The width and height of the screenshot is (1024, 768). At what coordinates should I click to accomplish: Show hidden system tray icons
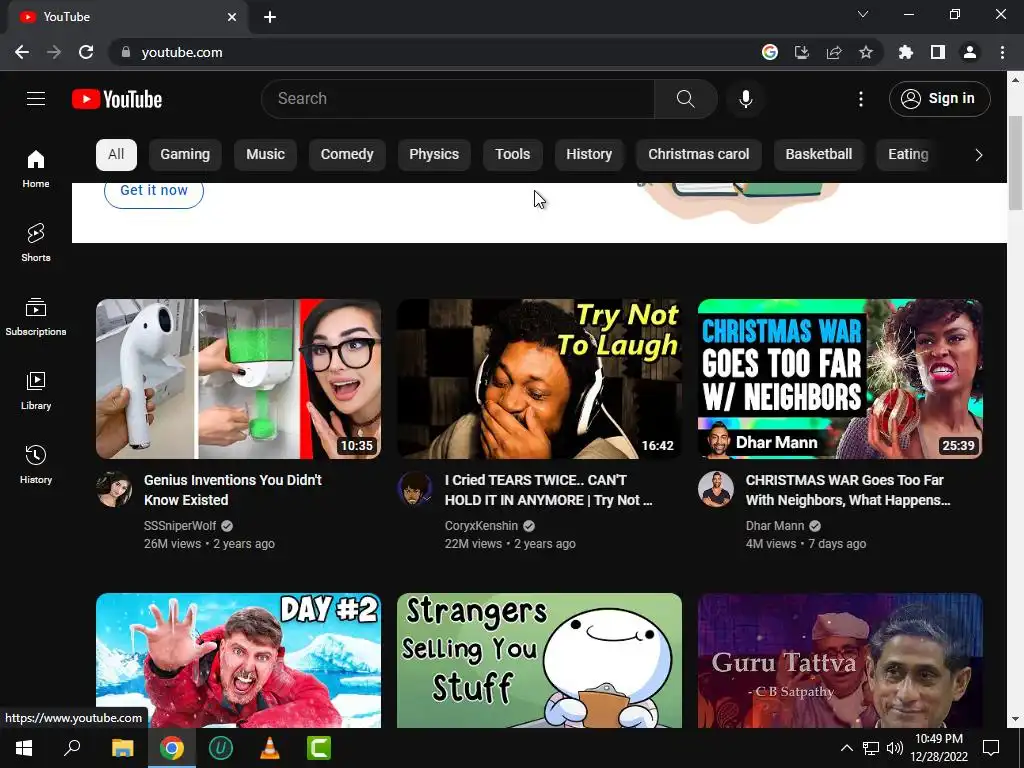846,748
